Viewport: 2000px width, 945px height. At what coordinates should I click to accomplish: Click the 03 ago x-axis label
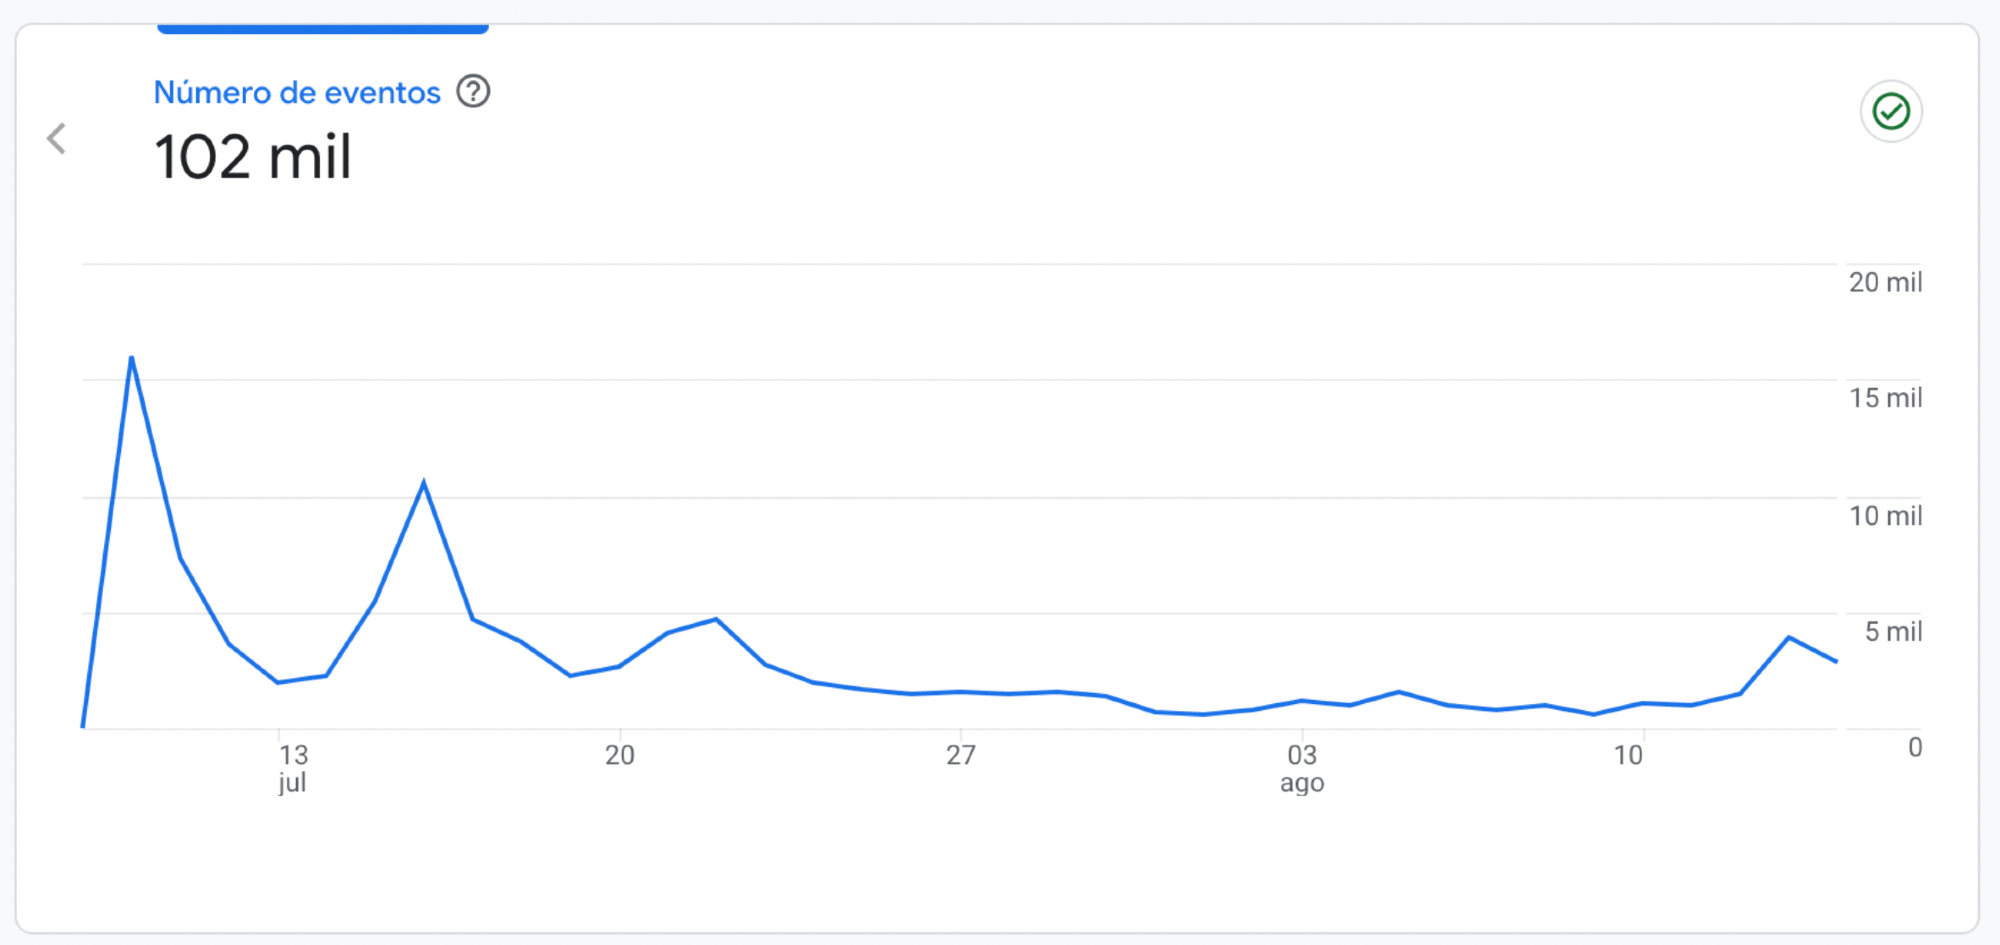(1302, 767)
